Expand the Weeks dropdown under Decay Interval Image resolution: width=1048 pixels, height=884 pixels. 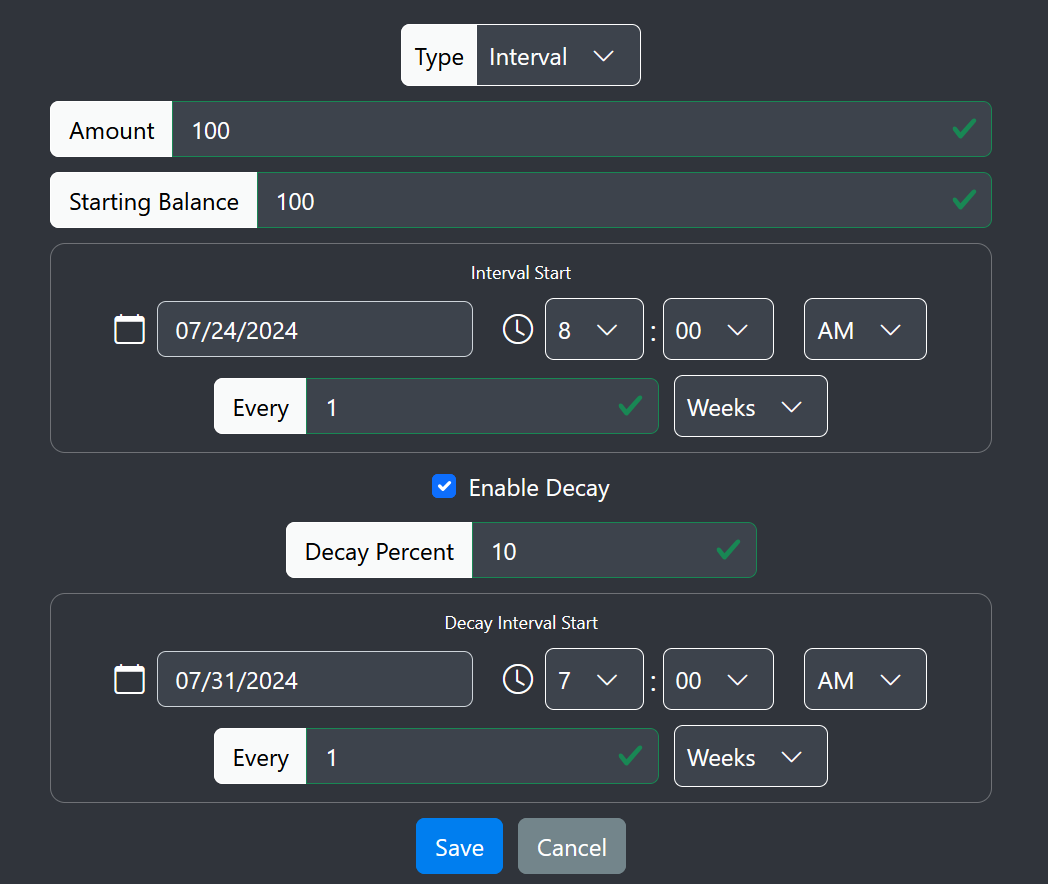click(x=750, y=756)
